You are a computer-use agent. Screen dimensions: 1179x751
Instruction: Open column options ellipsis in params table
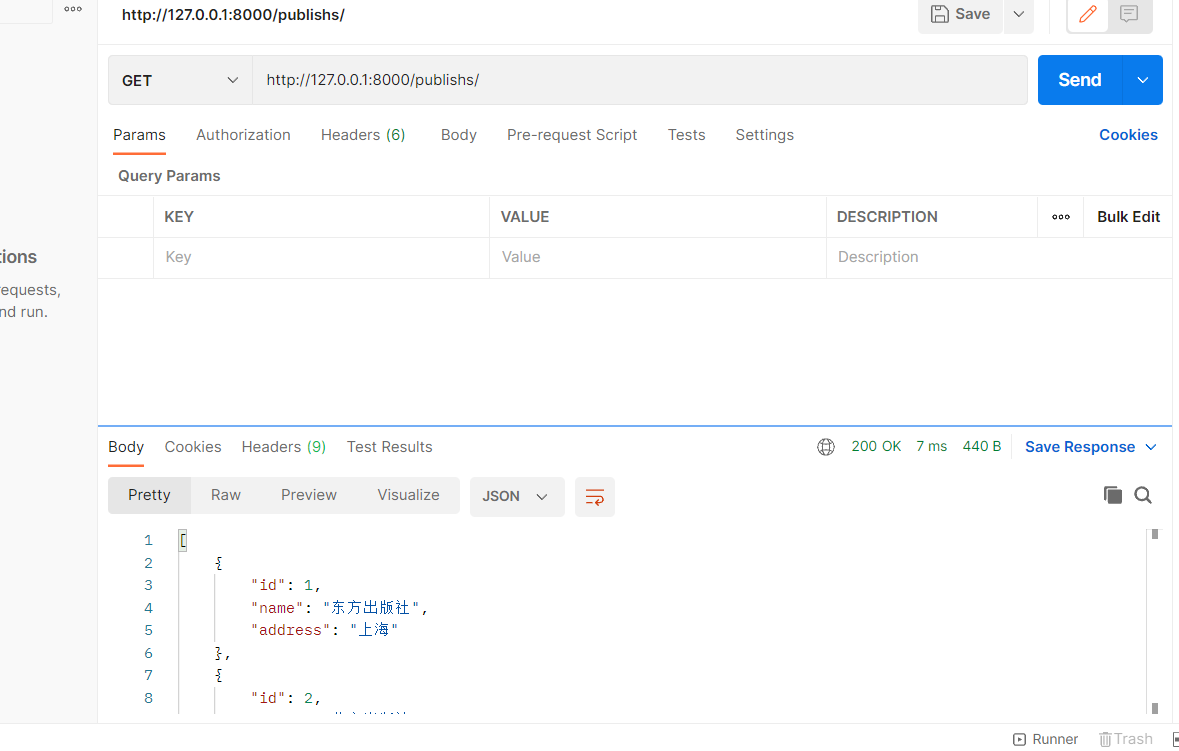[x=1061, y=217]
